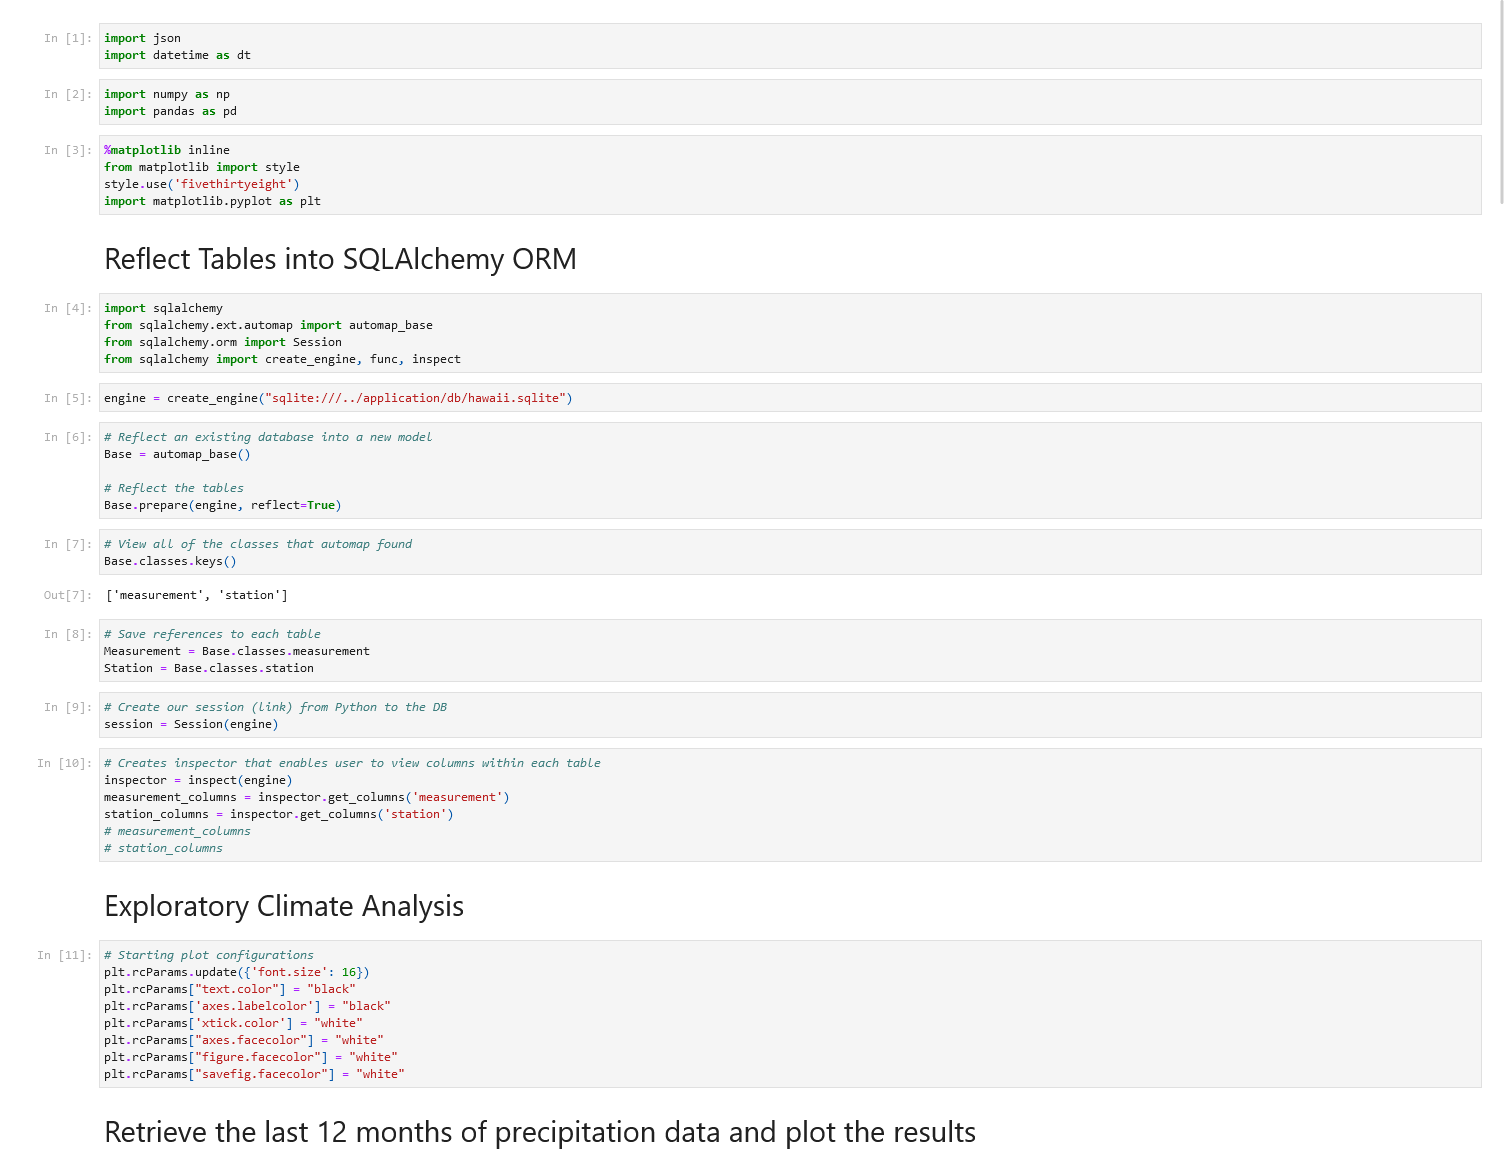
Task: Click the 'Retrieve the last 12 months' heading
Action: coord(540,1132)
